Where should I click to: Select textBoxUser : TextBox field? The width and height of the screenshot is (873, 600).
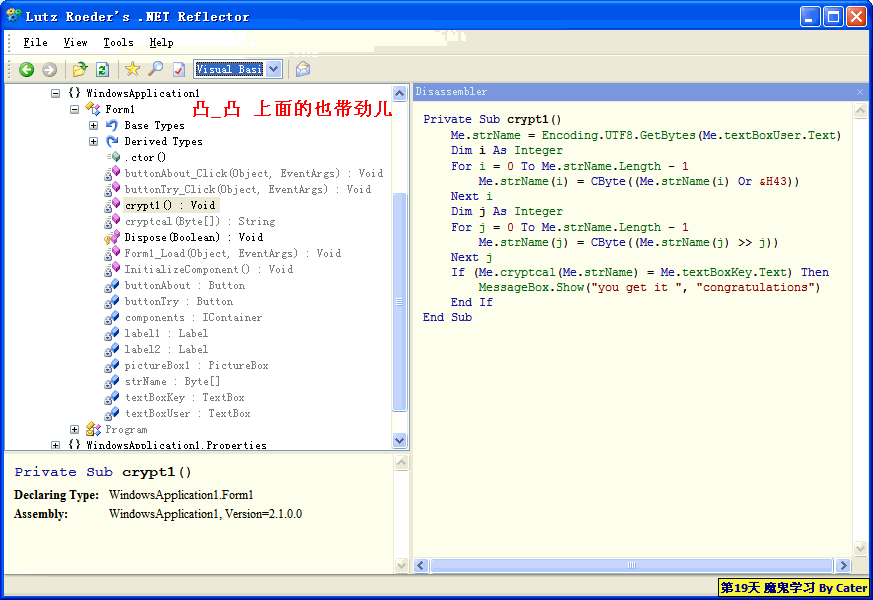click(x=188, y=414)
